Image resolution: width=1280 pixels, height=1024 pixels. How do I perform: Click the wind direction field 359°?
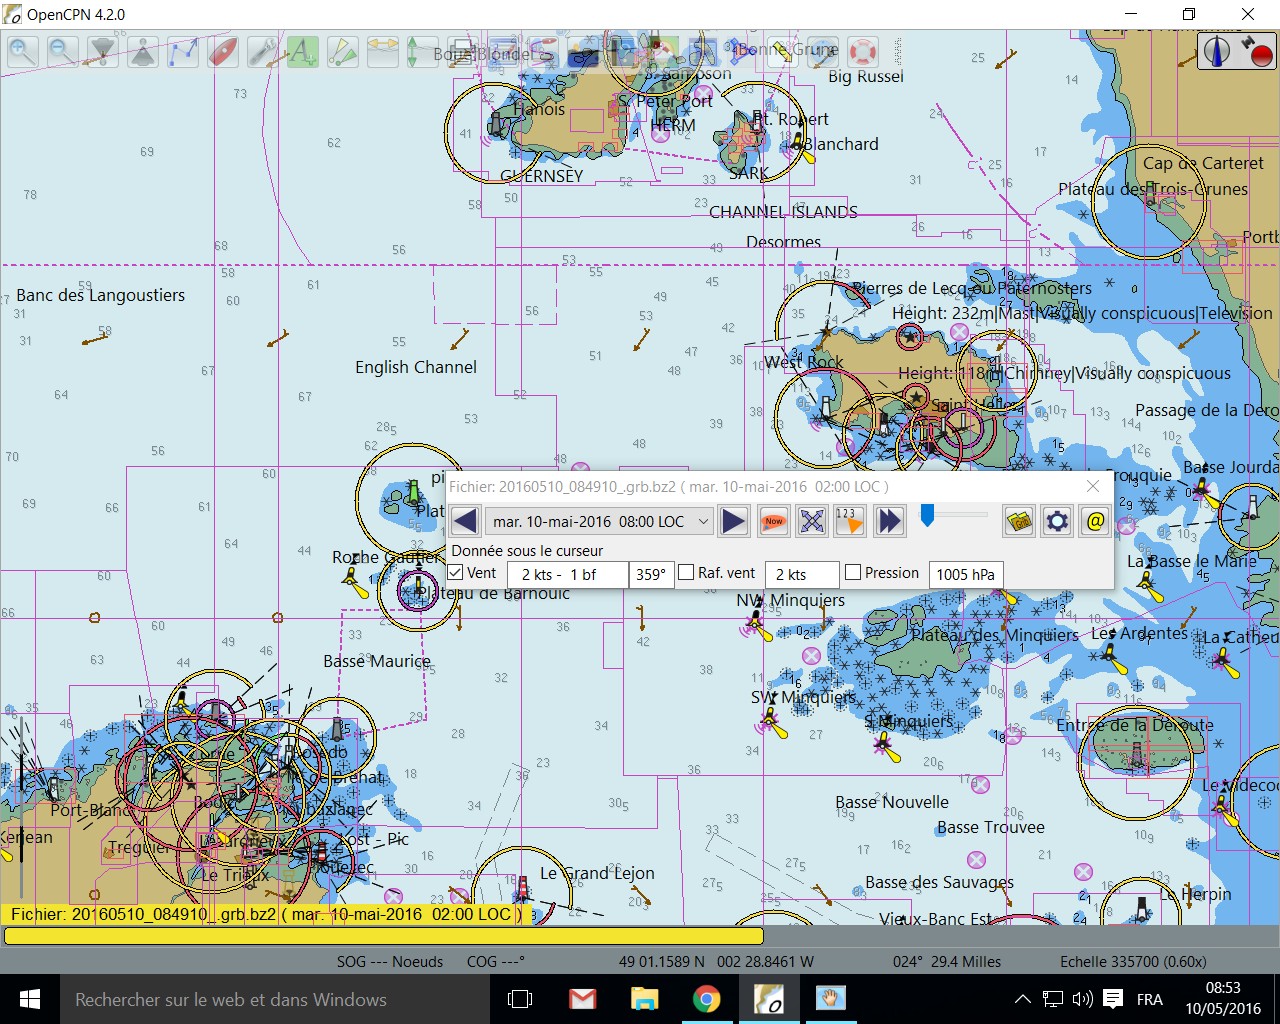click(x=651, y=574)
